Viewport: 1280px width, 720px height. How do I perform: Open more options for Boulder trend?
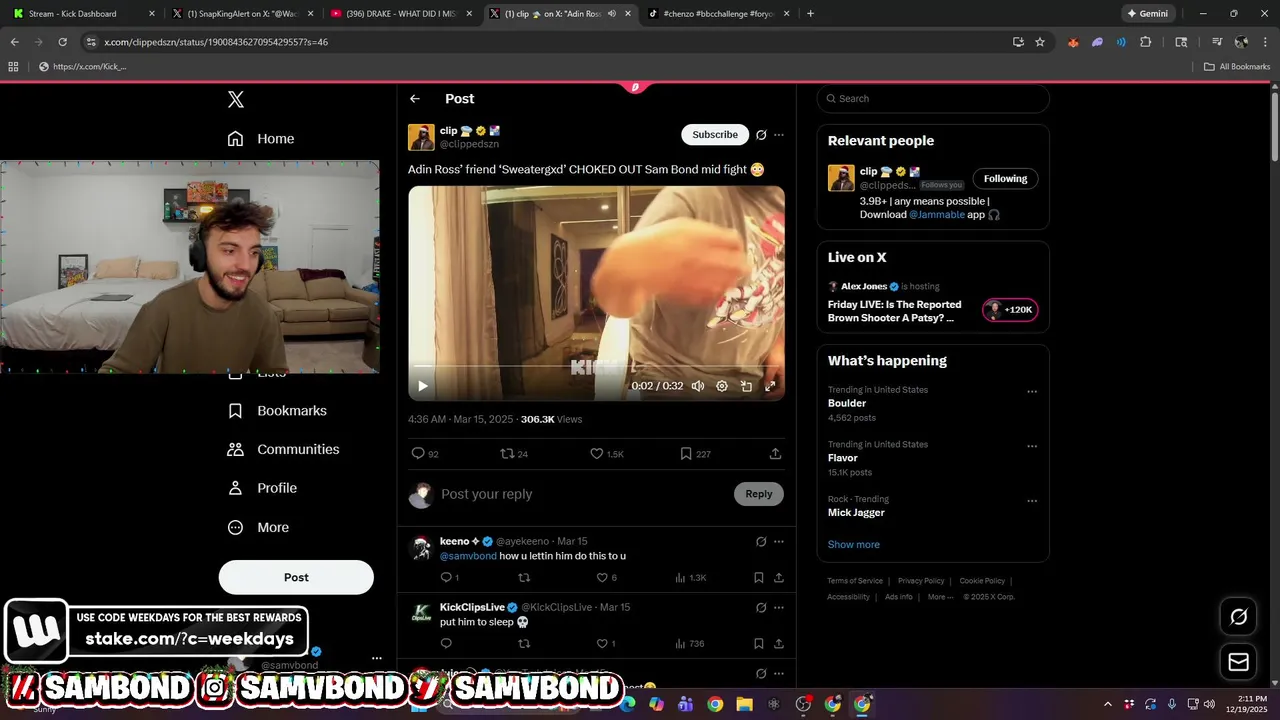pos(1032,392)
